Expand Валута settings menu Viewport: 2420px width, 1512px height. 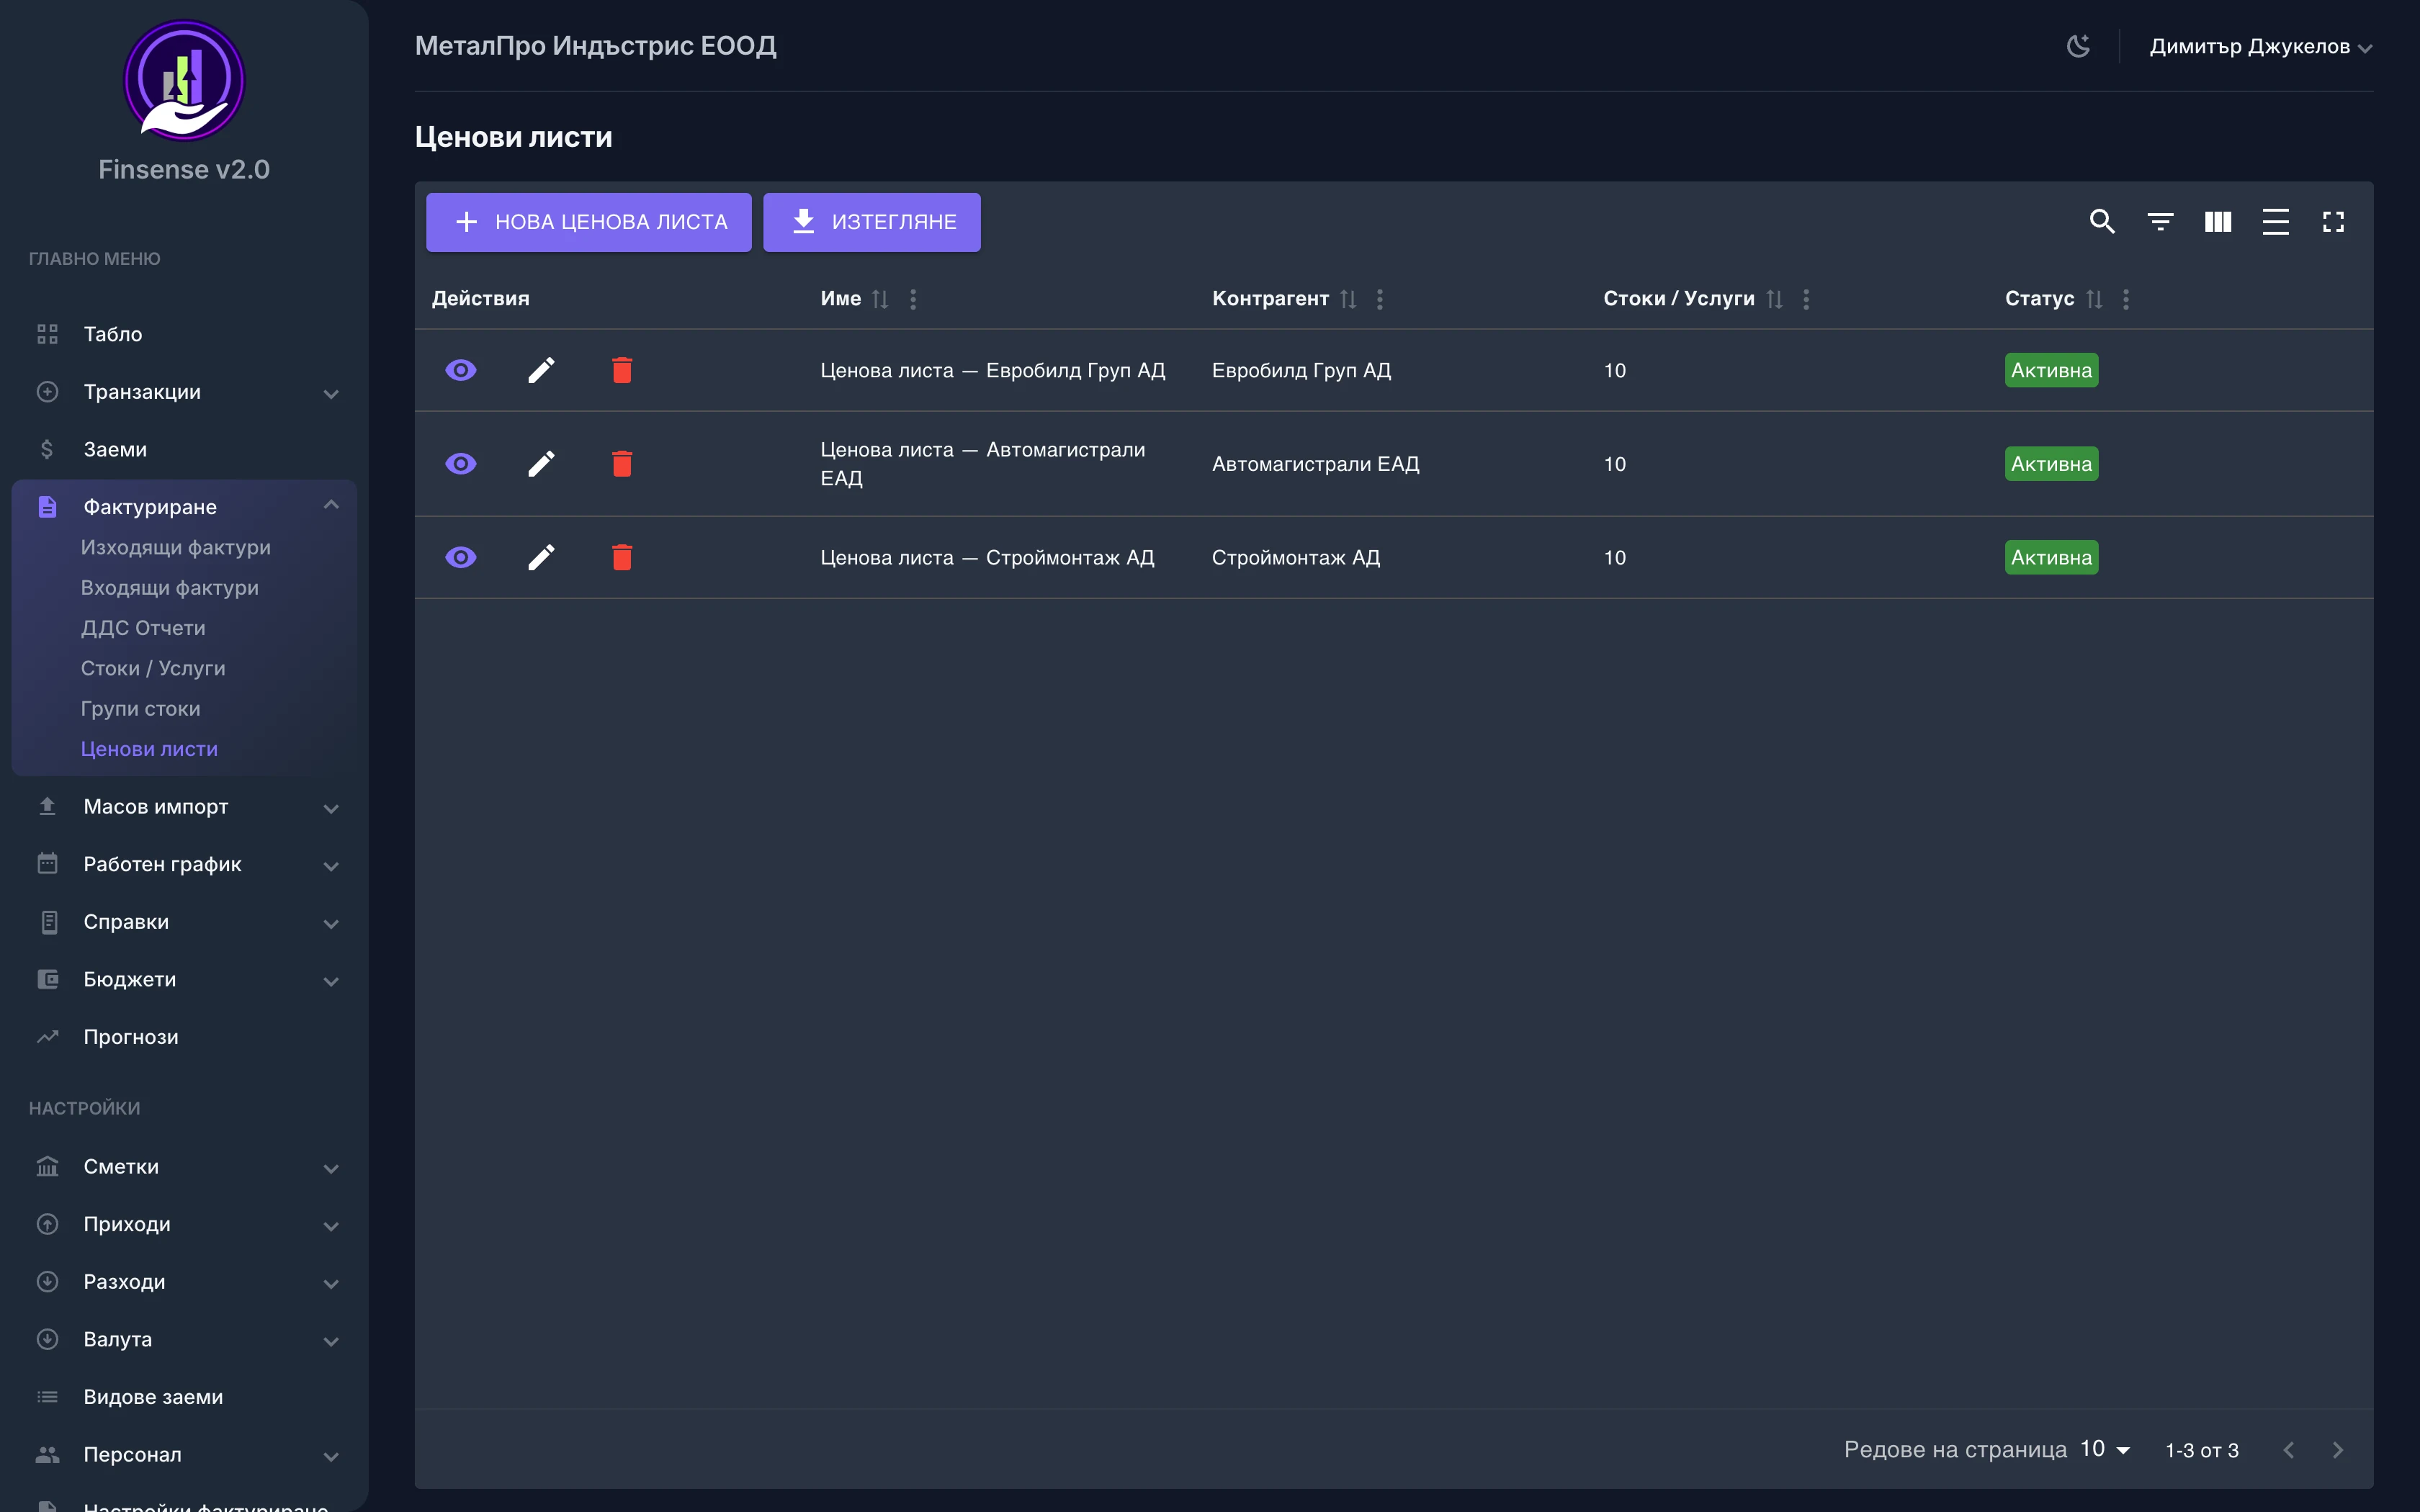coord(184,1340)
